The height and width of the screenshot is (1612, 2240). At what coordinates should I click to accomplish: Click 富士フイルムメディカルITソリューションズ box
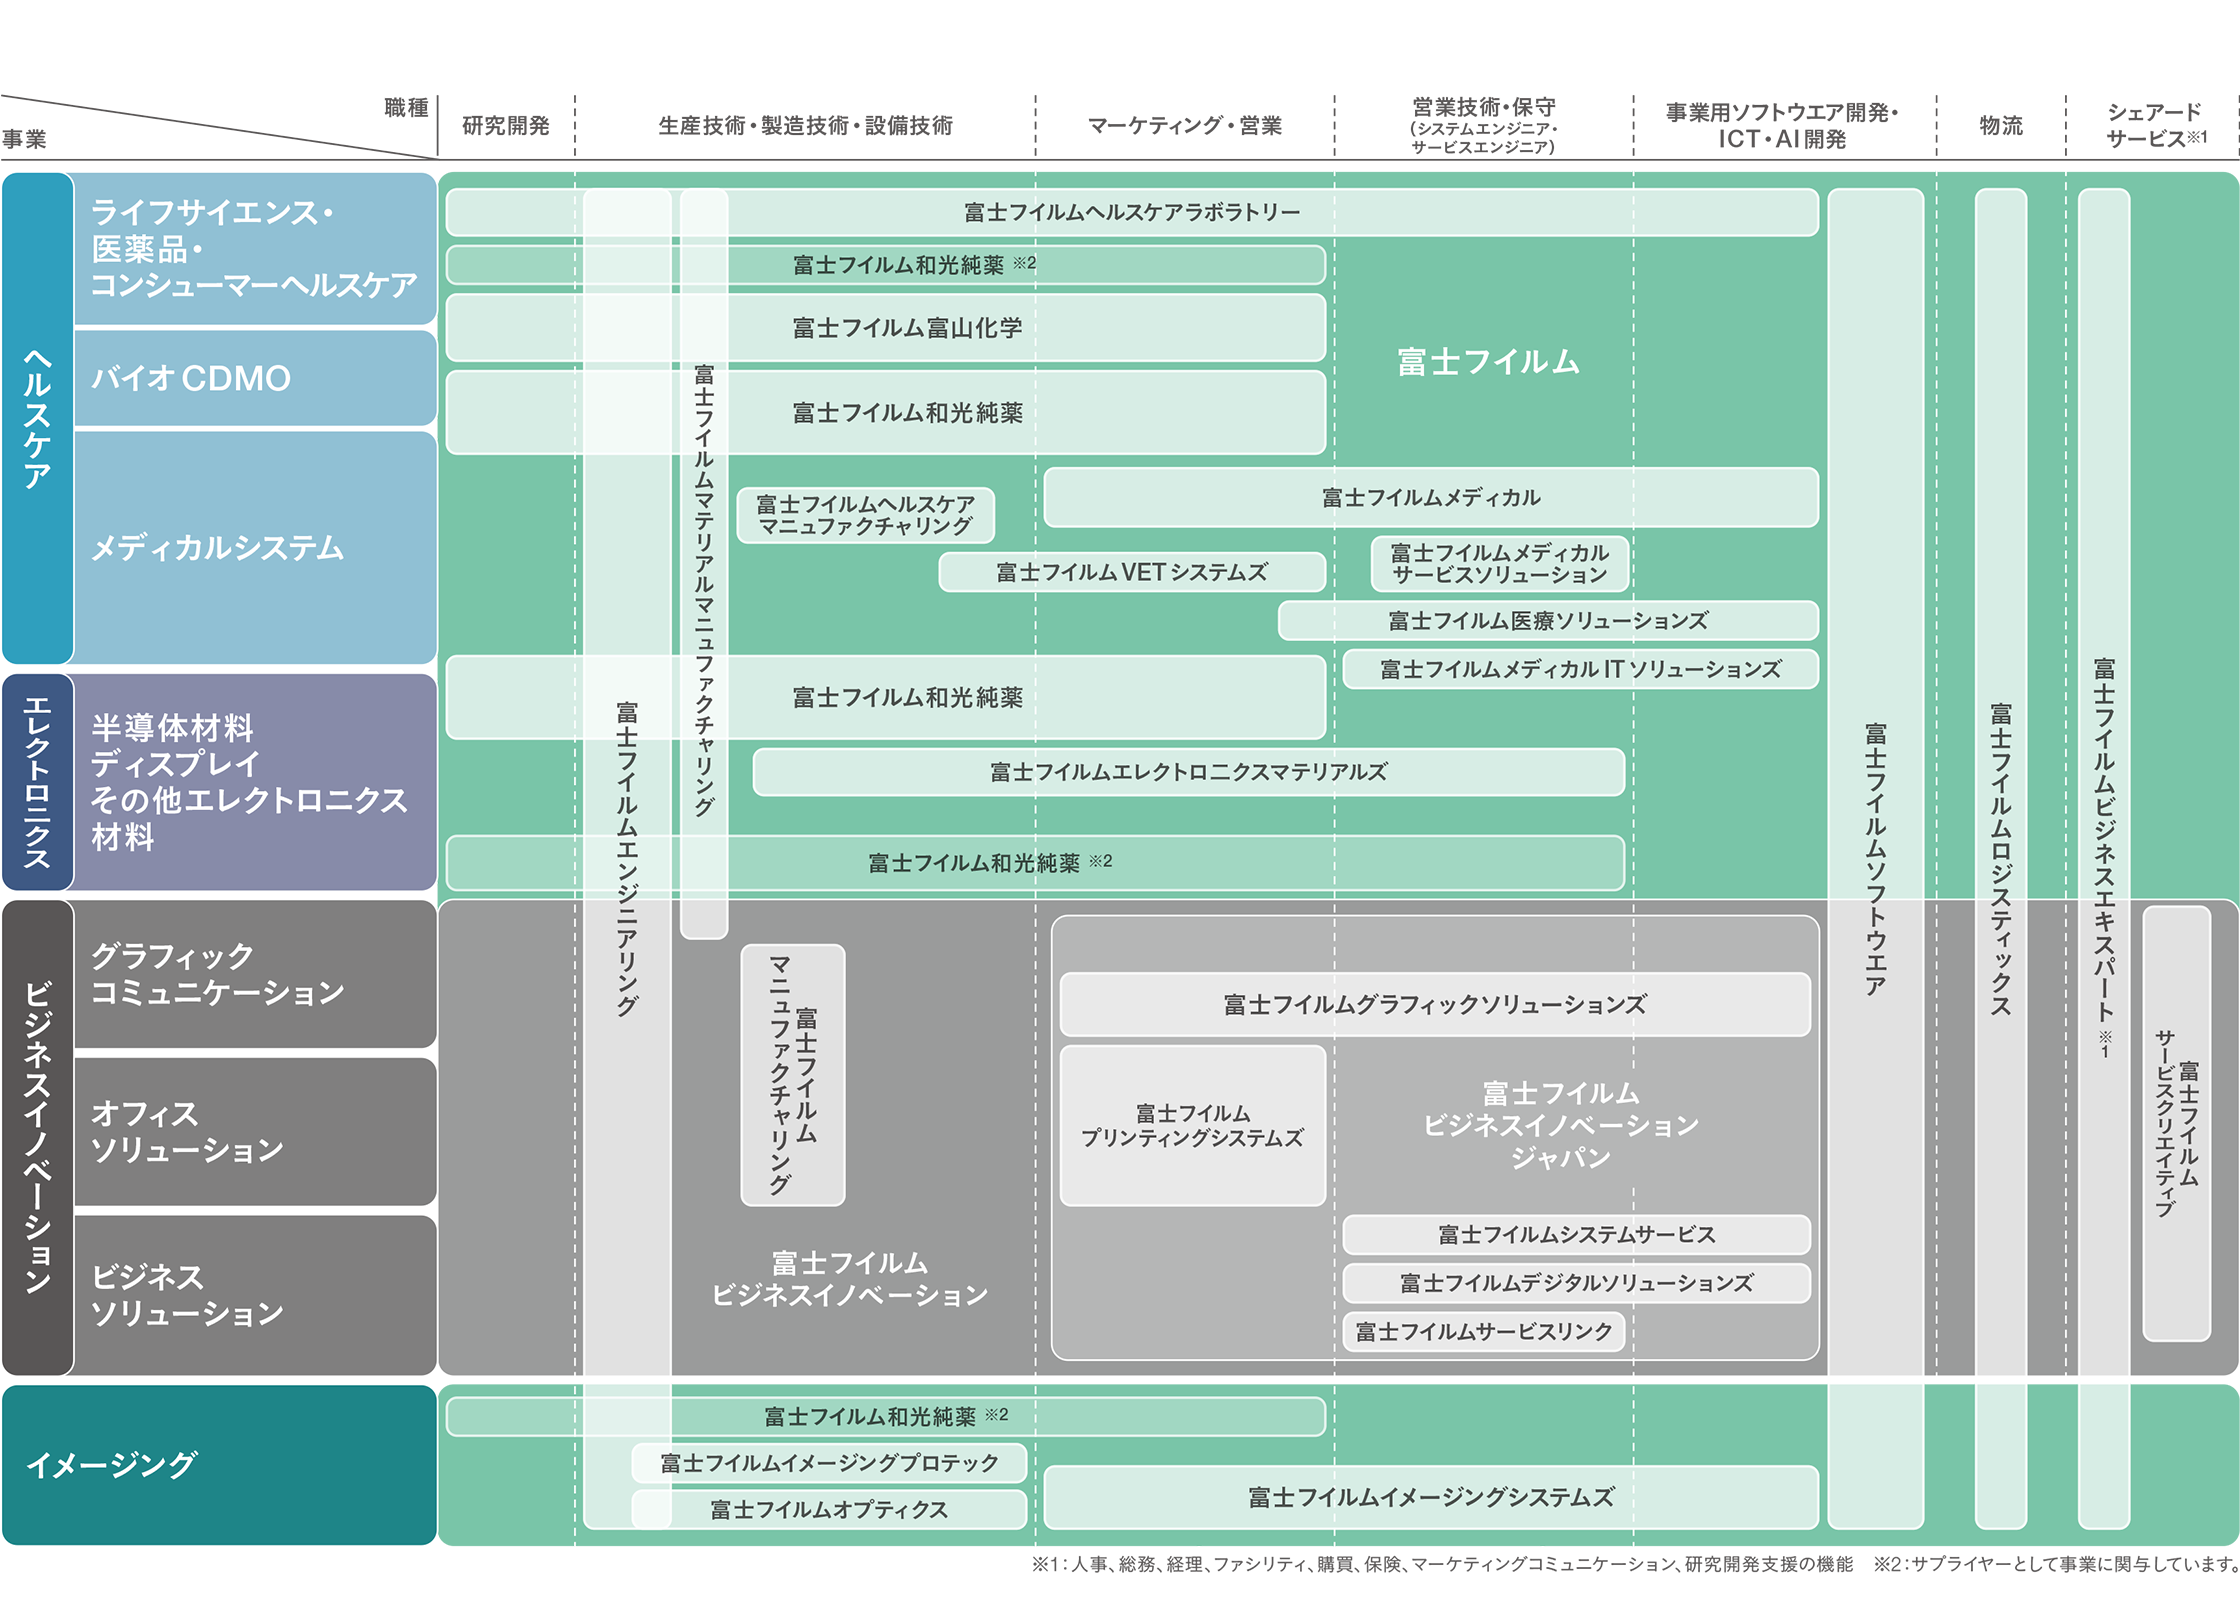(x=1580, y=669)
